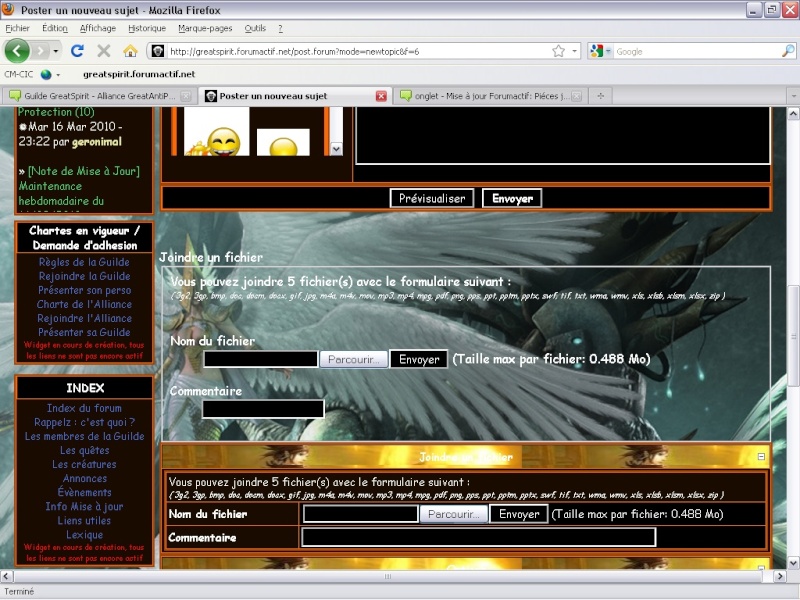
Task: Open the list-all-tabs dropdown arrow
Action: point(793,96)
